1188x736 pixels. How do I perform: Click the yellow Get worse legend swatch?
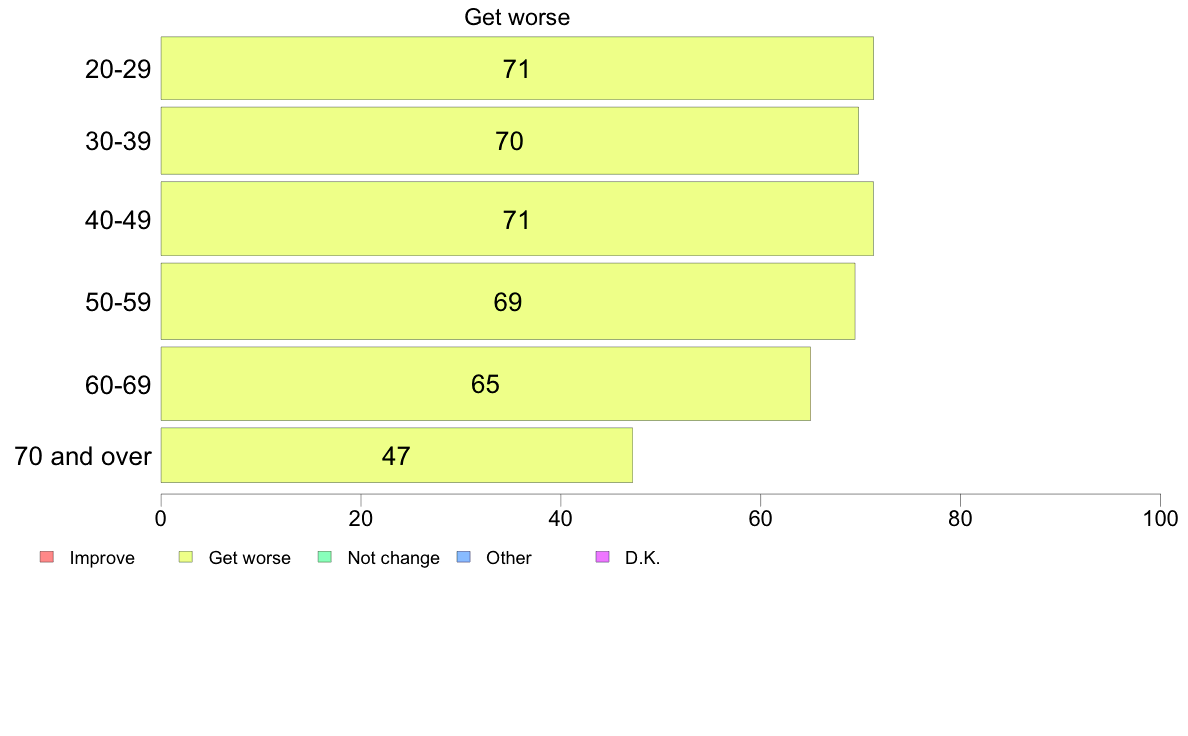(186, 557)
